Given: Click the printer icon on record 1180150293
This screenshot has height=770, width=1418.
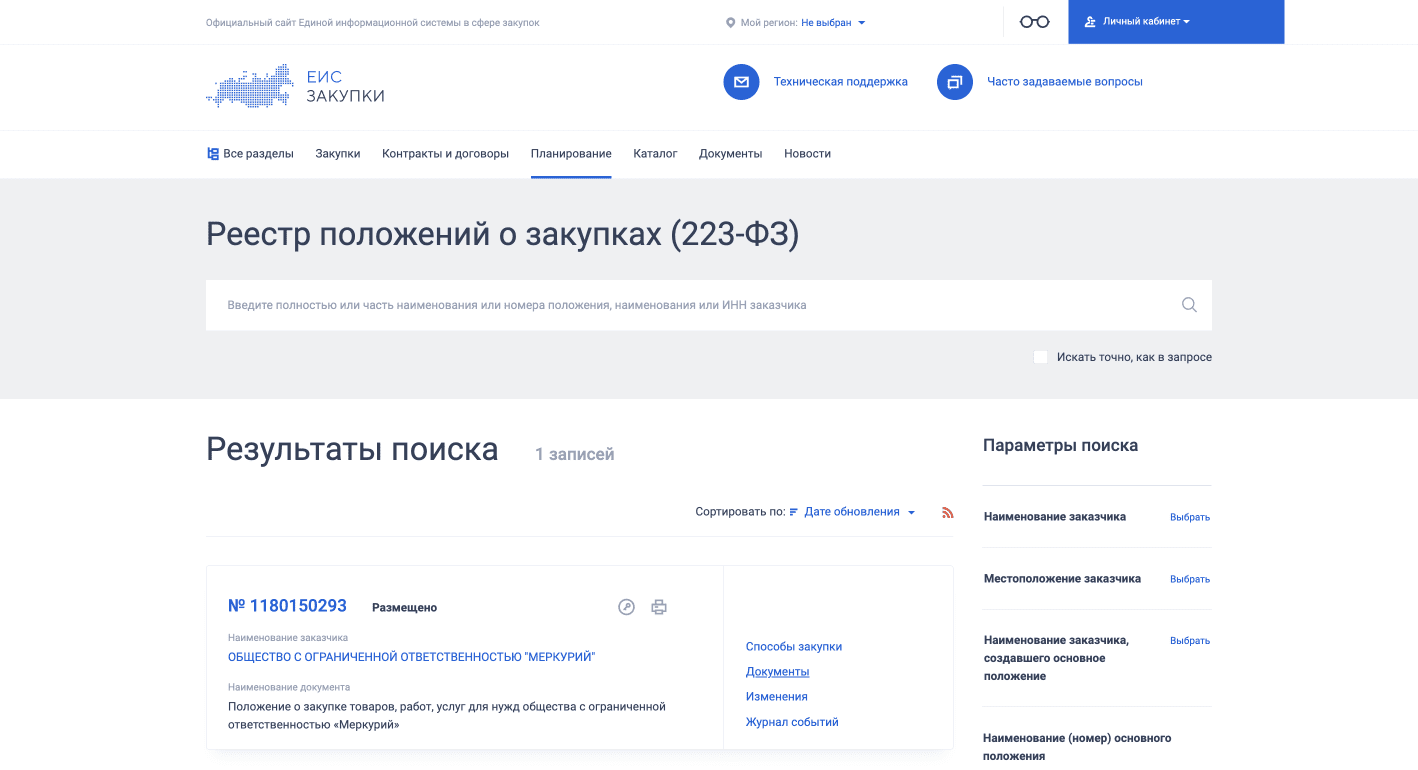Looking at the screenshot, I should (659, 607).
